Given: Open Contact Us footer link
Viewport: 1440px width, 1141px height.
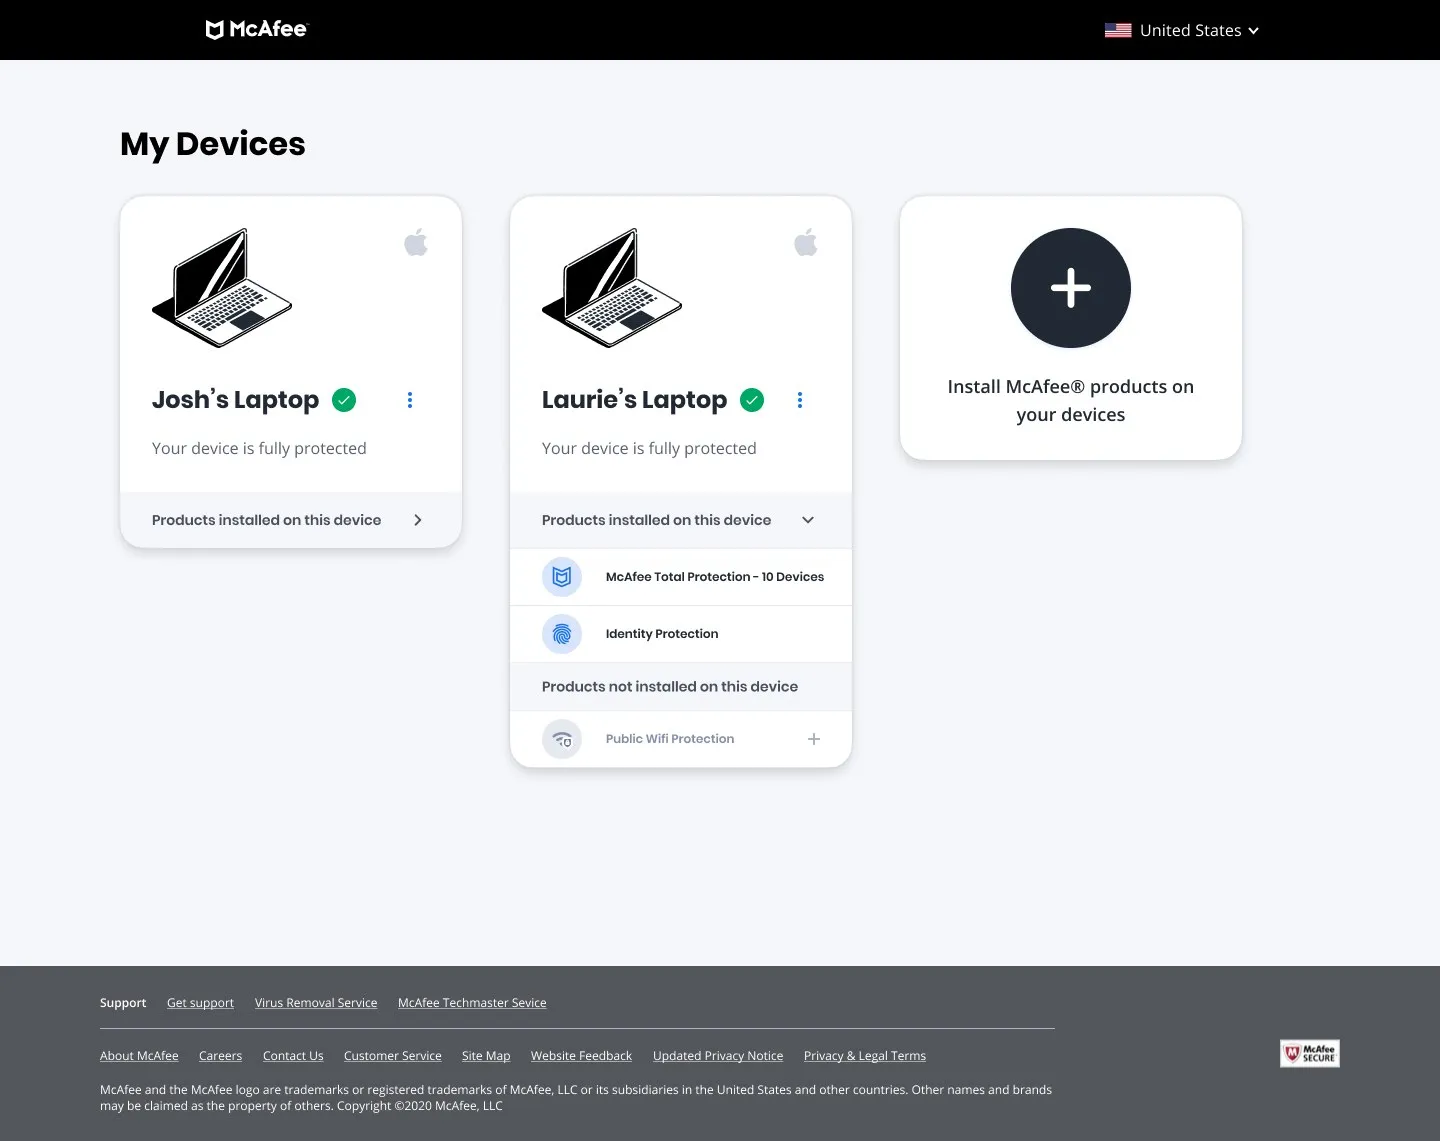Looking at the screenshot, I should (293, 1056).
